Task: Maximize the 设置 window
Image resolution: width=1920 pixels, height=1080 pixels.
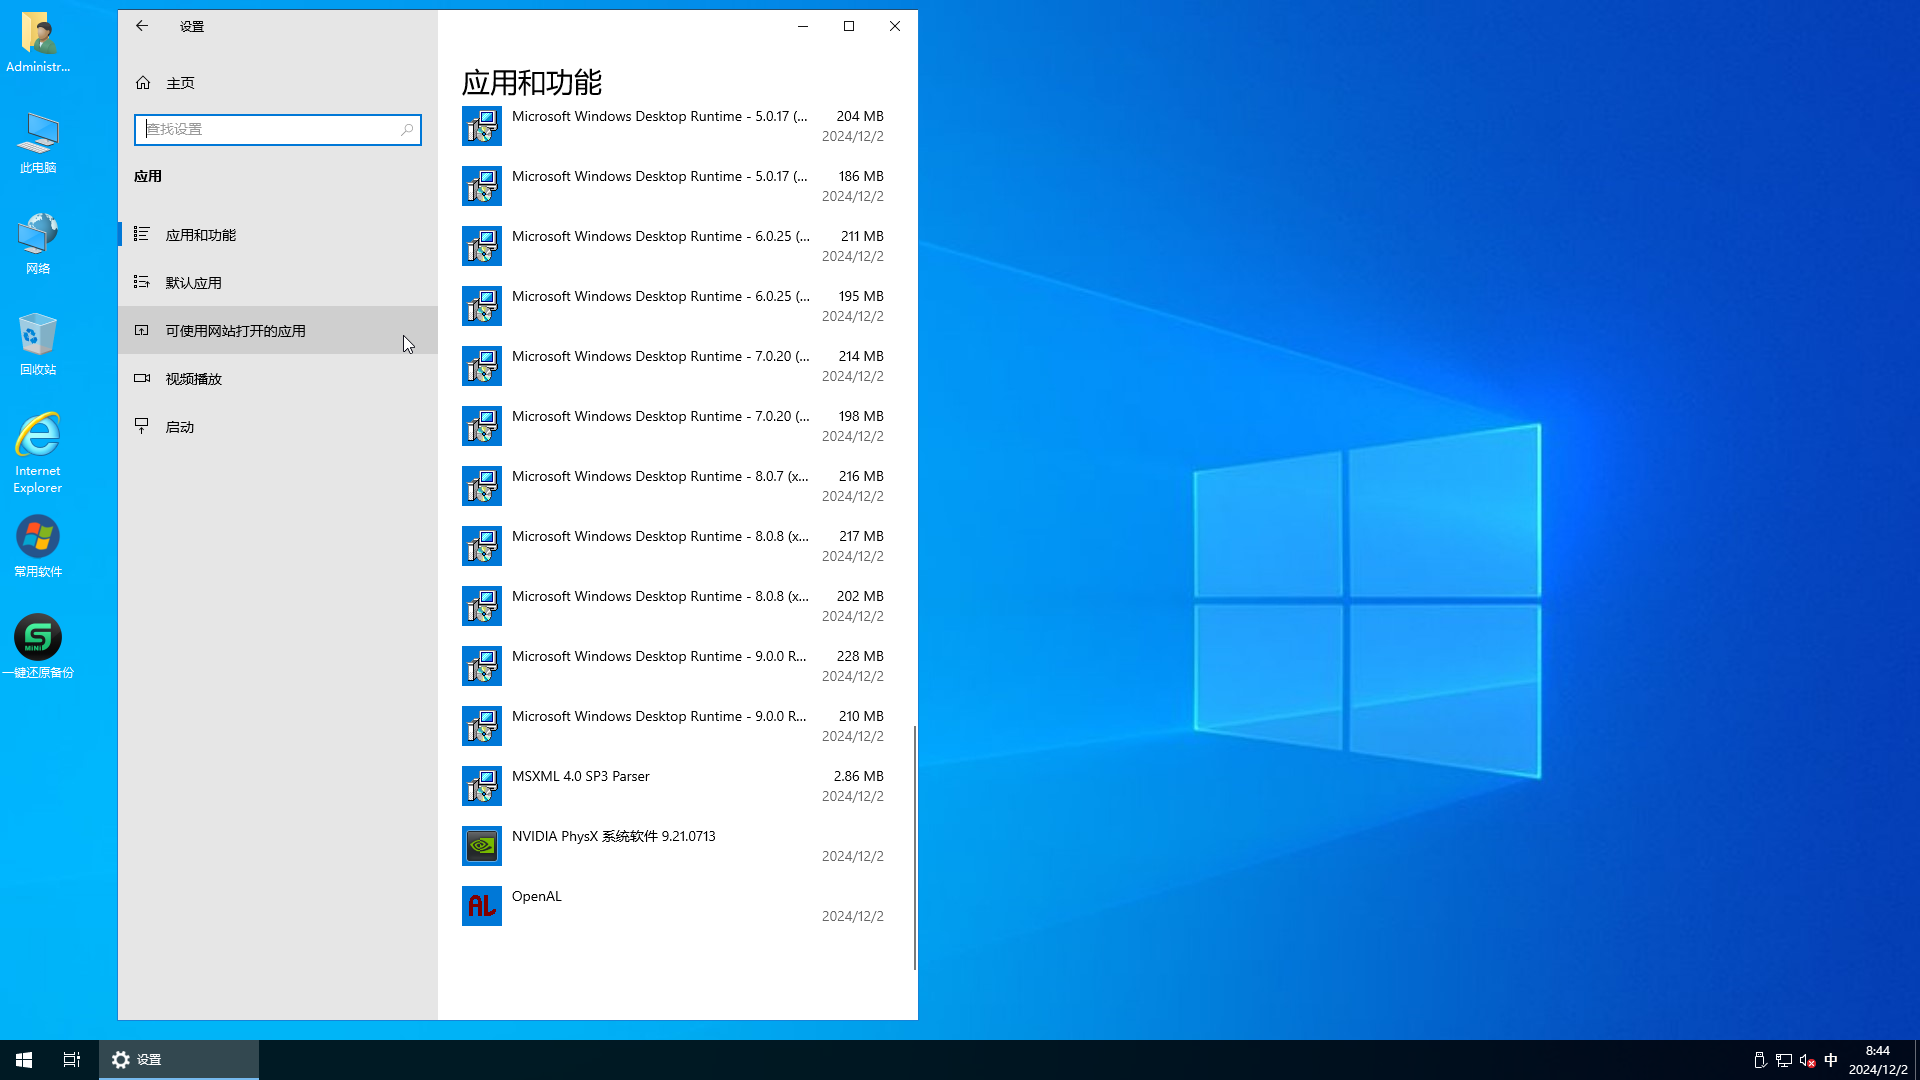Action: click(x=849, y=26)
